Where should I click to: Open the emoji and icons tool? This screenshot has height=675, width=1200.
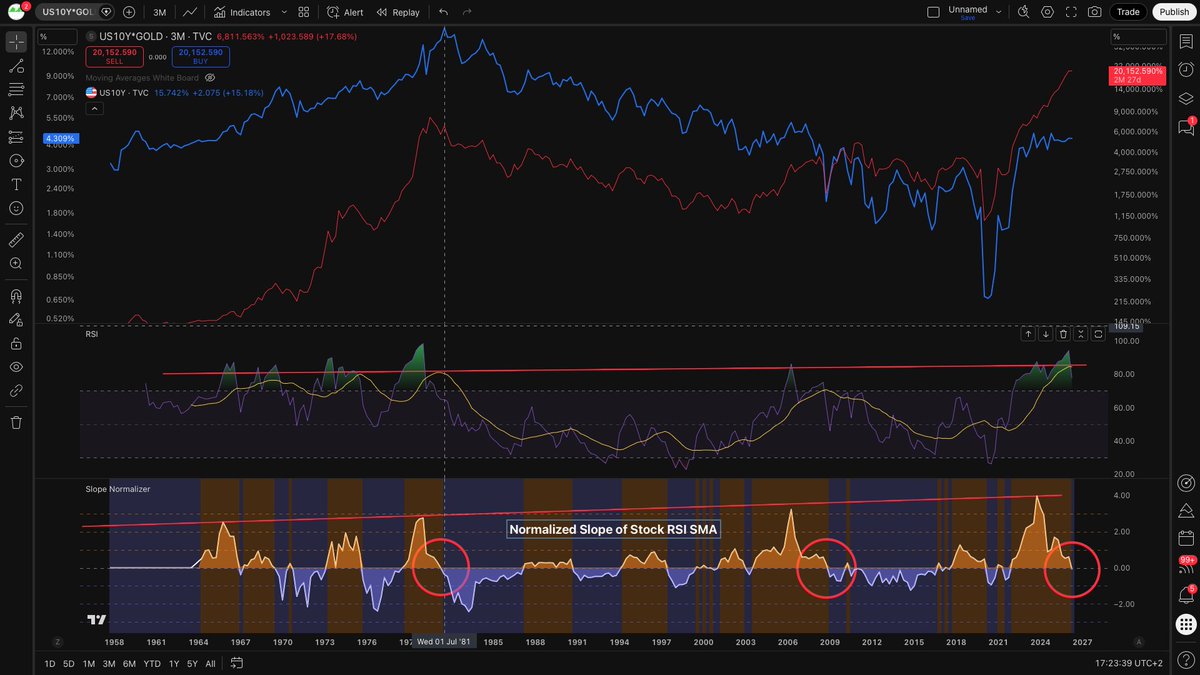16,208
